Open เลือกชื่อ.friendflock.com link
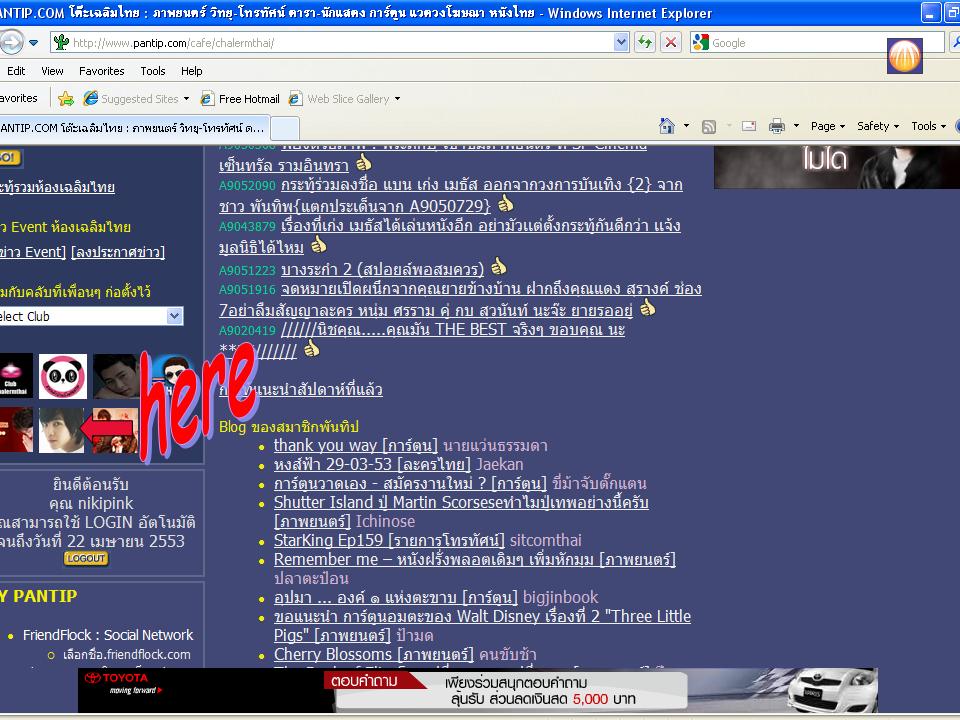The height and width of the screenshot is (720, 960). pyautogui.click(x=127, y=654)
